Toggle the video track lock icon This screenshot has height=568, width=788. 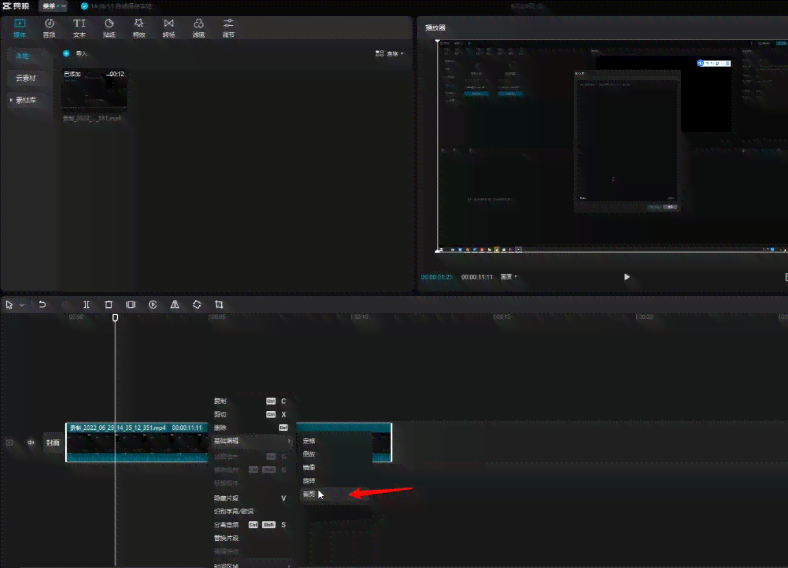tap(10, 443)
